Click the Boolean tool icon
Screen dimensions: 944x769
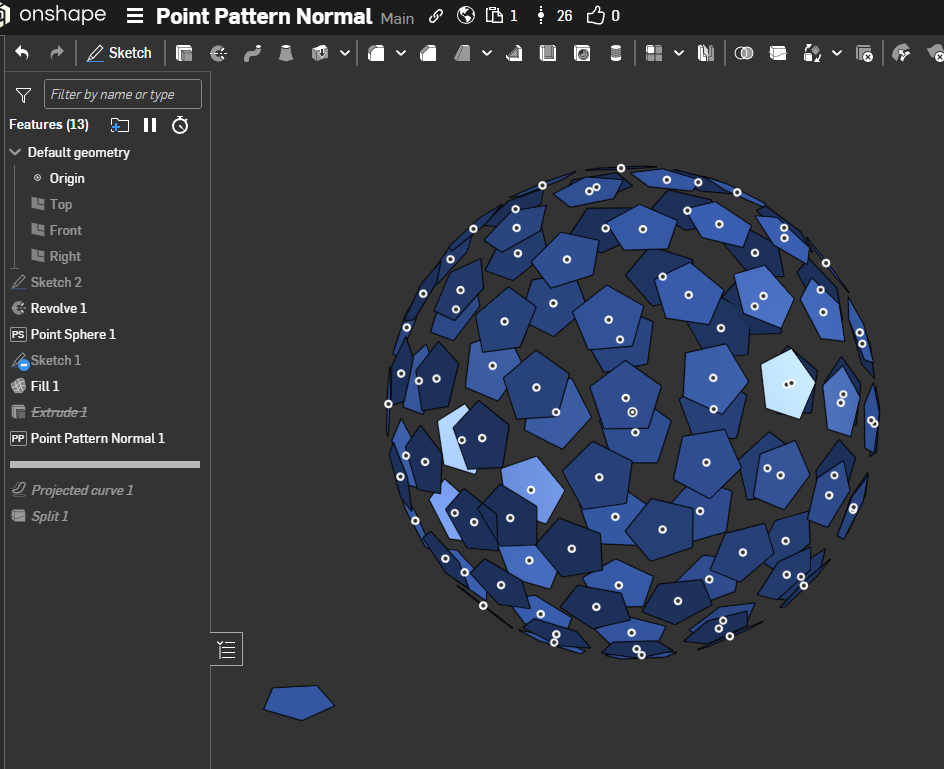[744, 53]
